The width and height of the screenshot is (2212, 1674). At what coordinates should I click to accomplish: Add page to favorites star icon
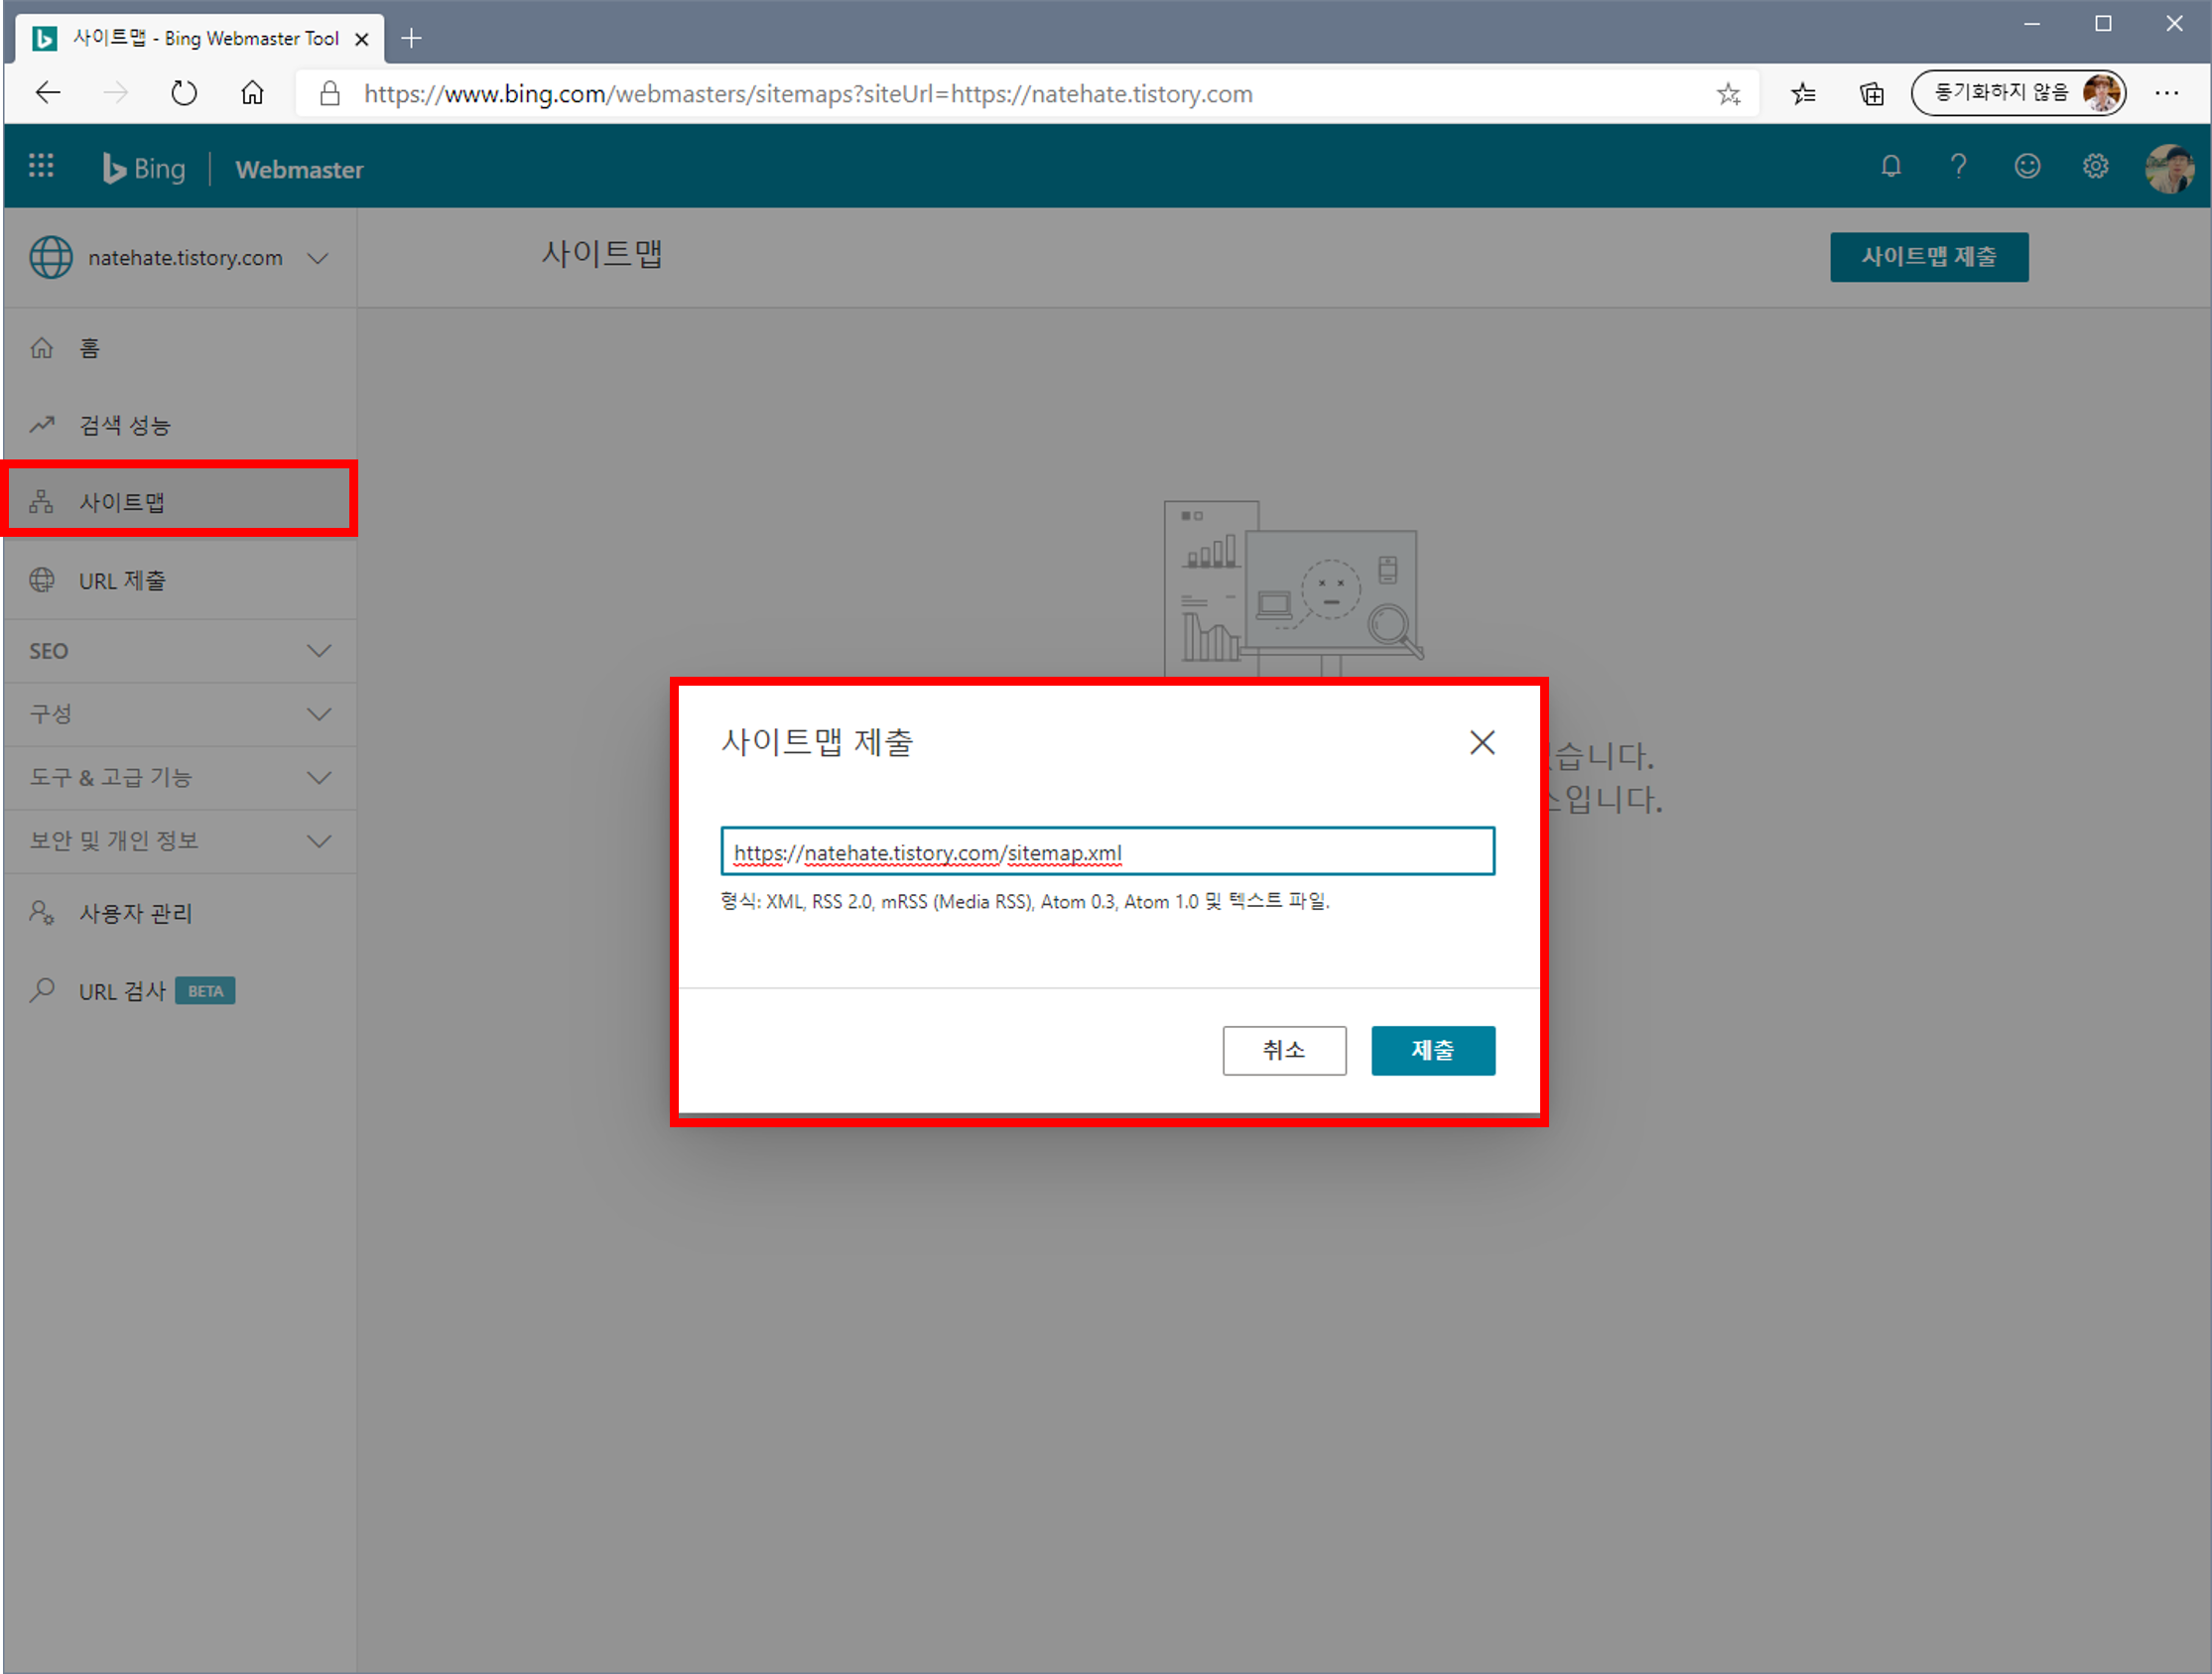coord(1728,94)
